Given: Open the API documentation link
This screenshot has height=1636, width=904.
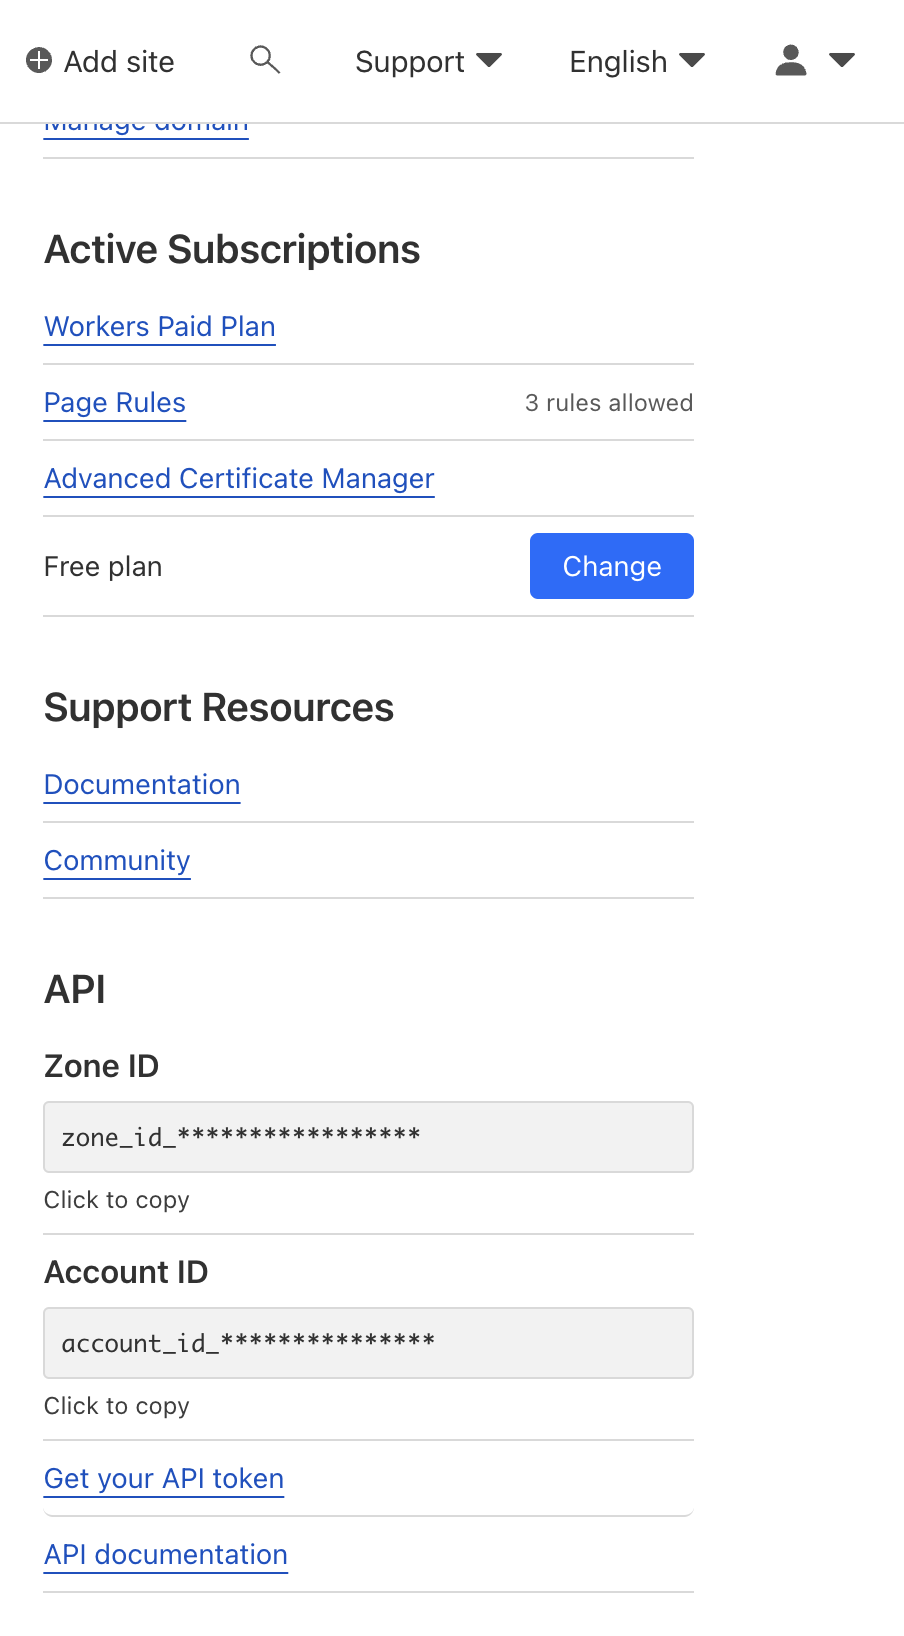Looking at the screenshot, I should point(166,1555).
